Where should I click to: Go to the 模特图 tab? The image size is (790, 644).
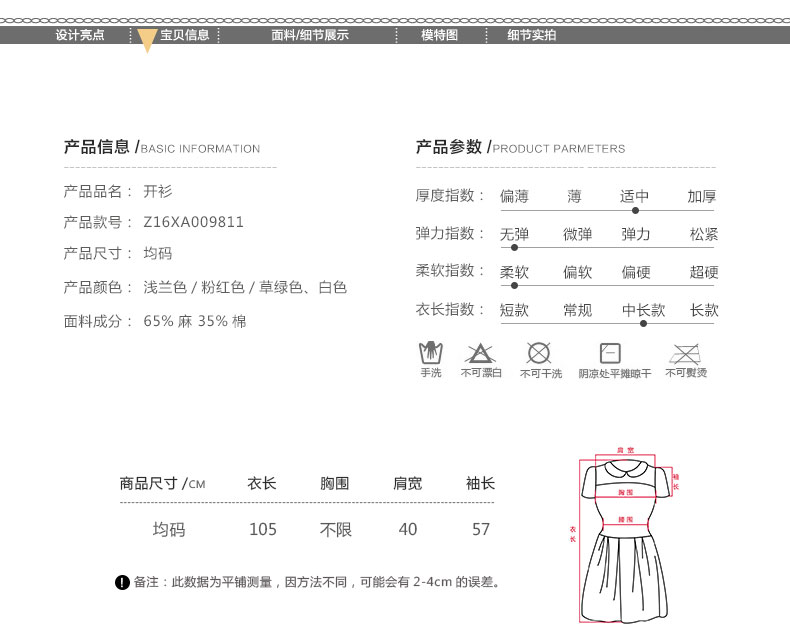[x=439, y=35]
